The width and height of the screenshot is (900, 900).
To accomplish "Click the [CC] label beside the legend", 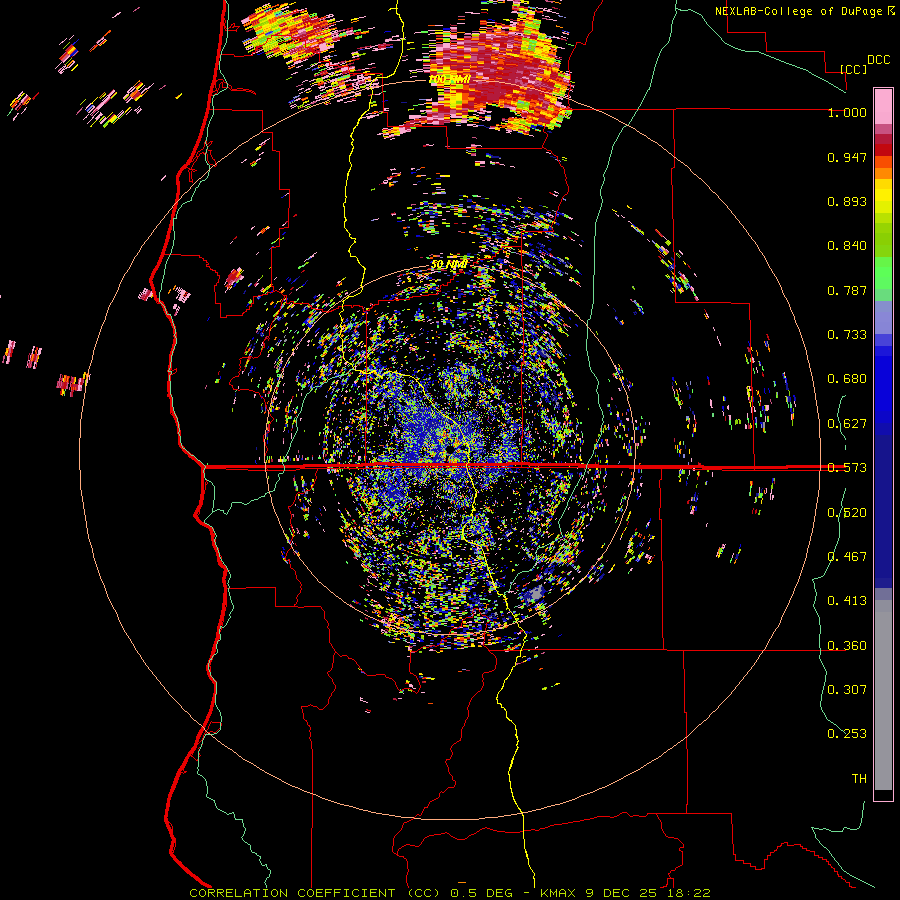I will (853, 69).
